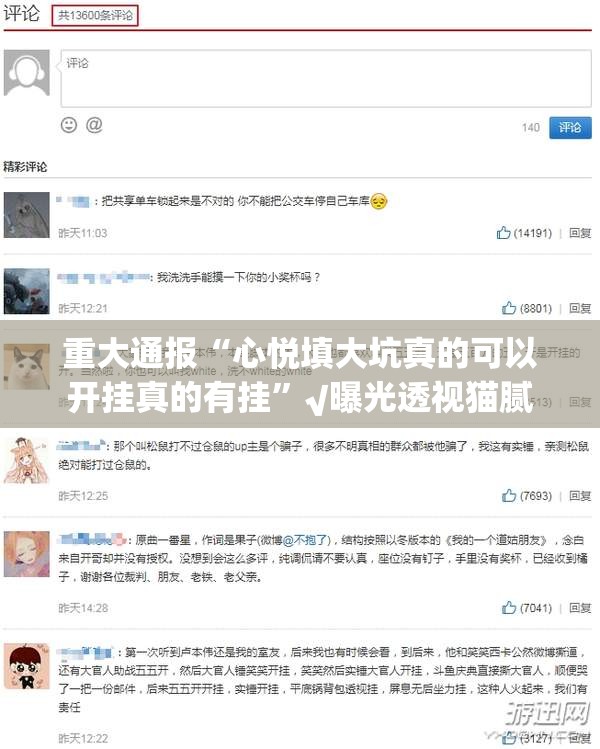Image resolution: width=600 pixels, height=749 pixels.
Task: Focus the 评论 comment text box
Action: pos(326,78)
